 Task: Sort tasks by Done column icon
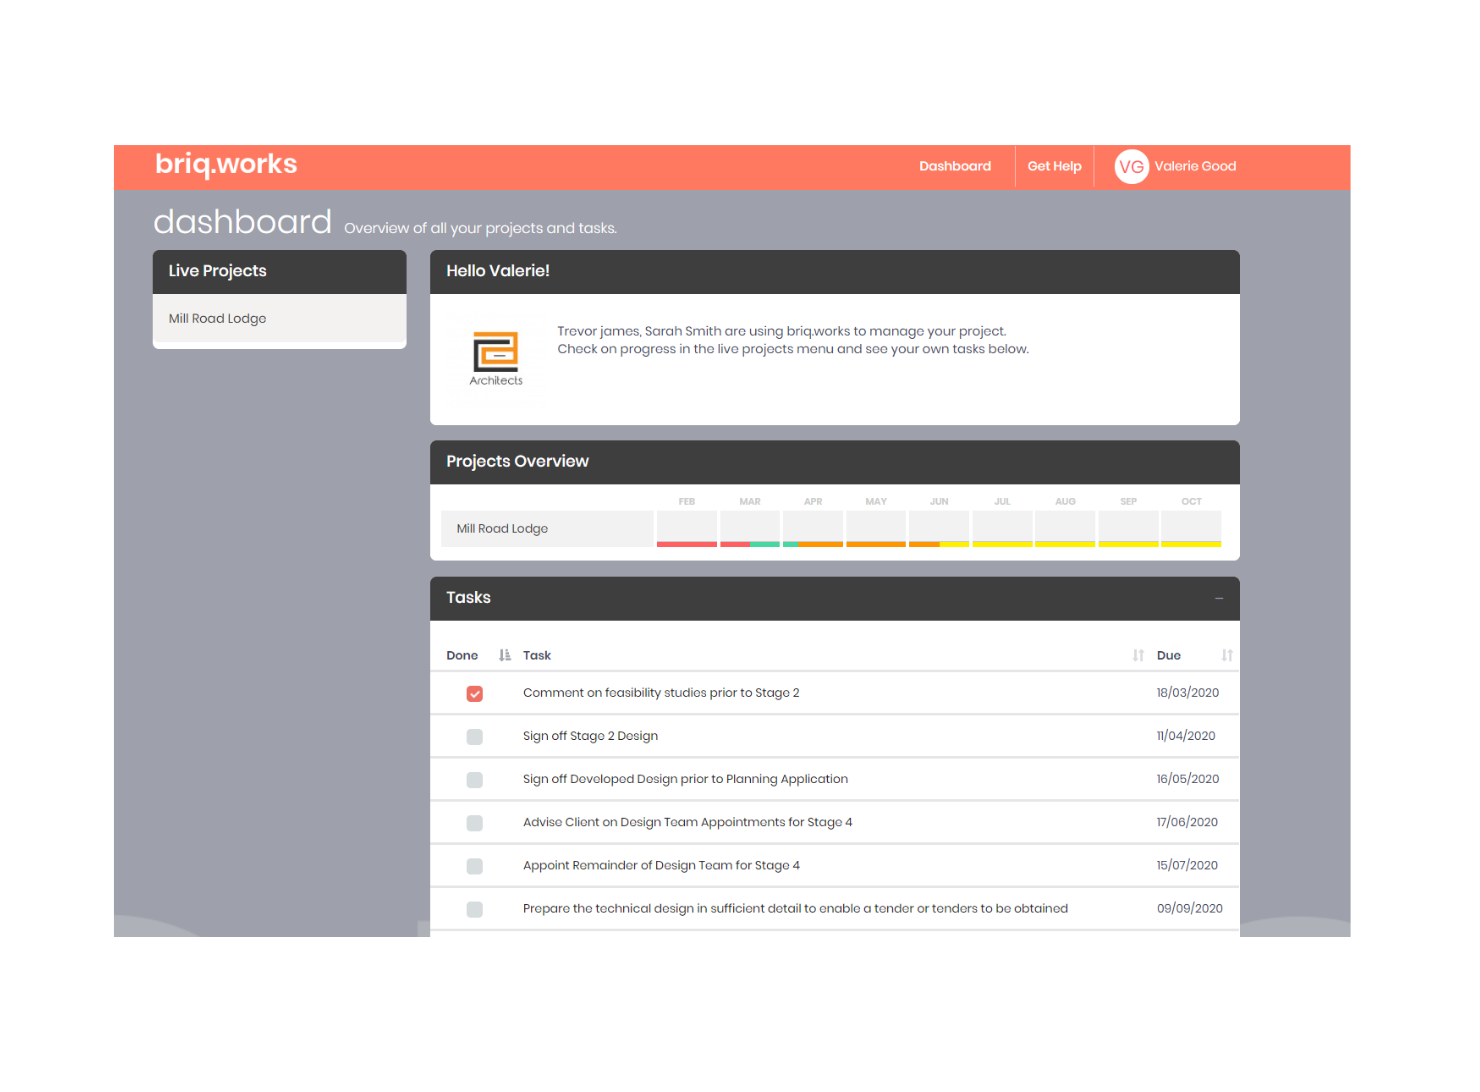(505, 655)
